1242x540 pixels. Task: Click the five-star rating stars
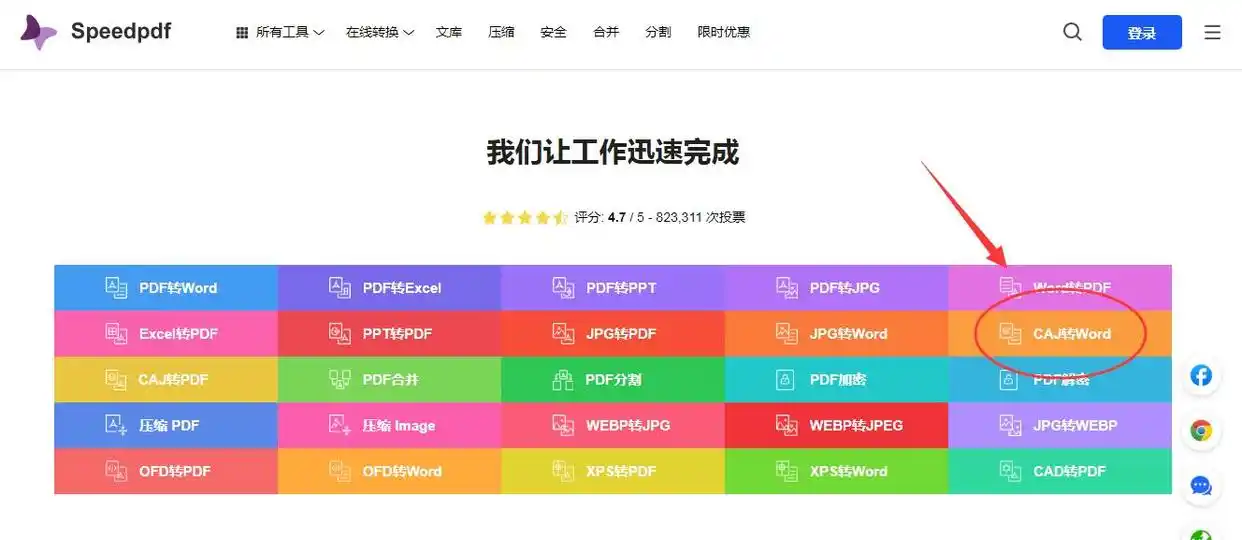[x=525, y=217]
